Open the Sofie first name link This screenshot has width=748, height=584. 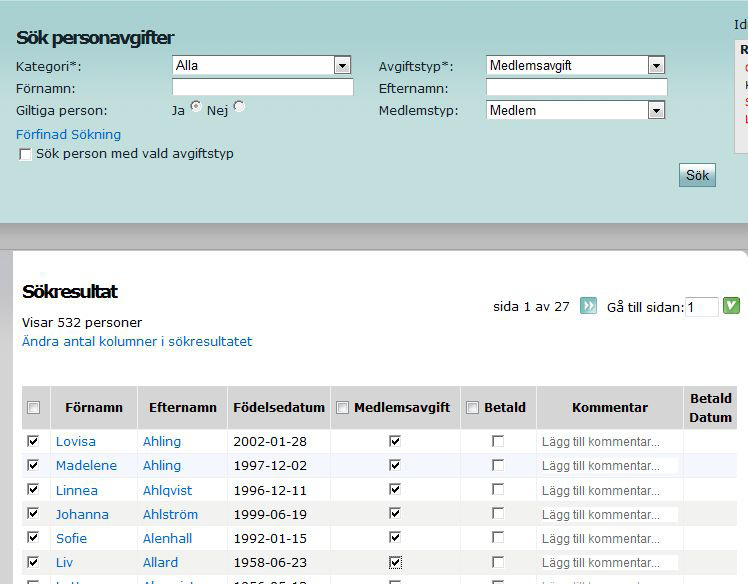tap(72, 539)
